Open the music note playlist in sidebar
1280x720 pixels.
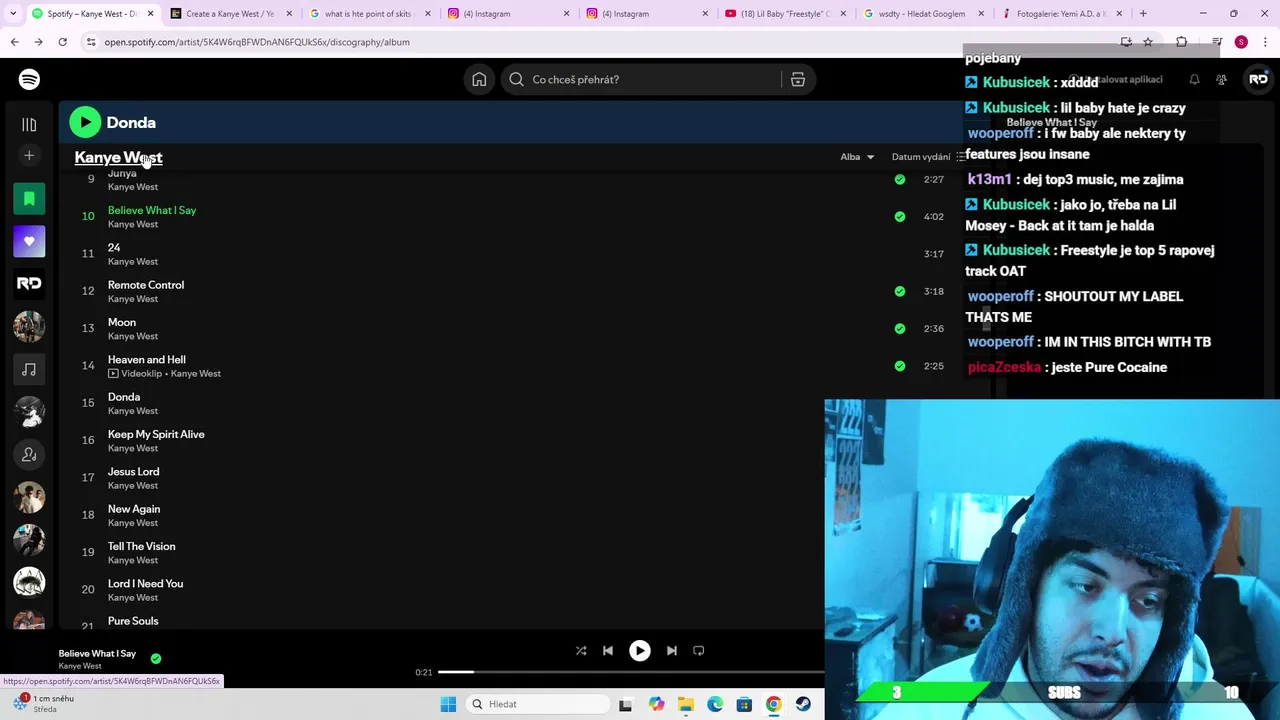coord(29,369)
